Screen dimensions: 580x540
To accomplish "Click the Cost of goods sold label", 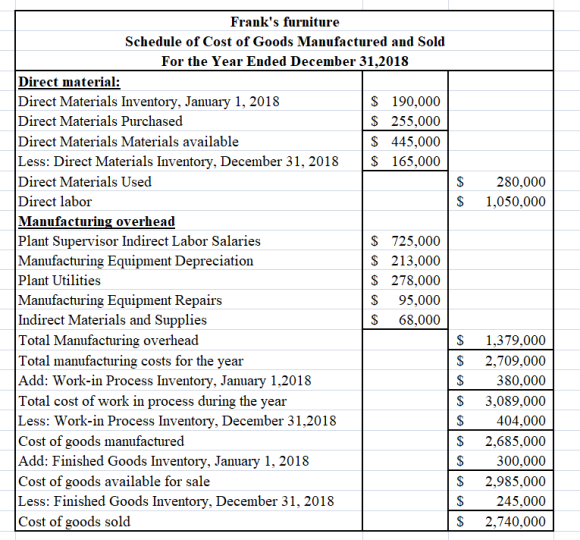I will coord(74,522).
